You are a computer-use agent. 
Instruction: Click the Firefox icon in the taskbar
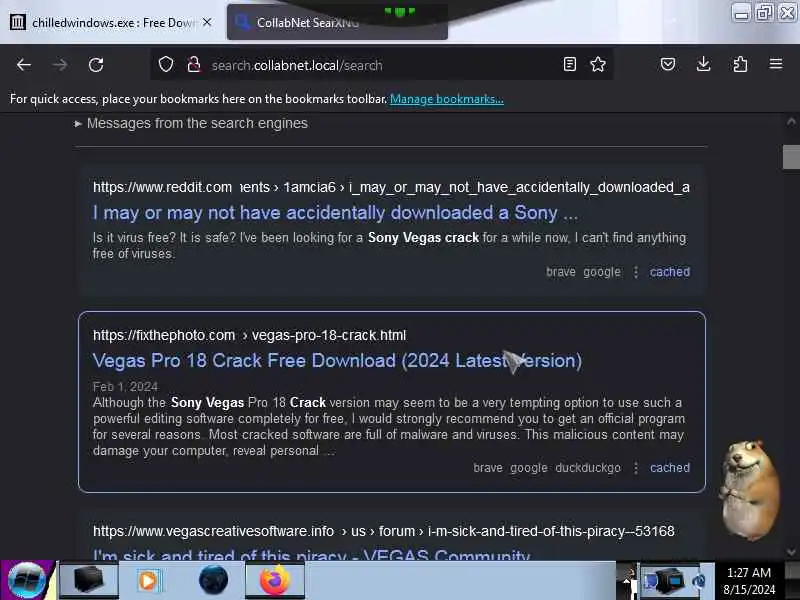[x=274, y=580]
